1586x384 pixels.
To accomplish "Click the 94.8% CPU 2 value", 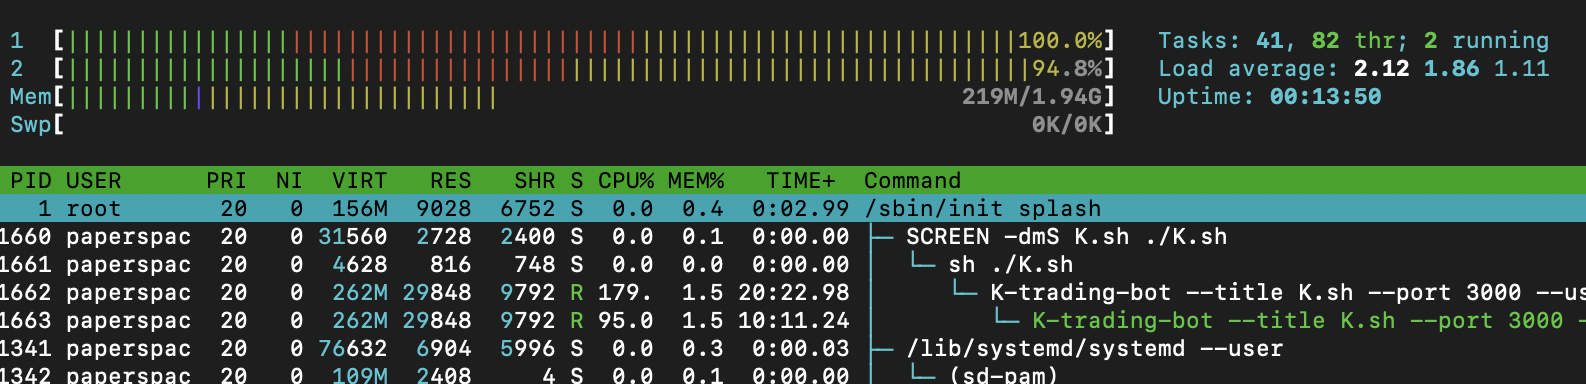I will tap(1067, 69).
